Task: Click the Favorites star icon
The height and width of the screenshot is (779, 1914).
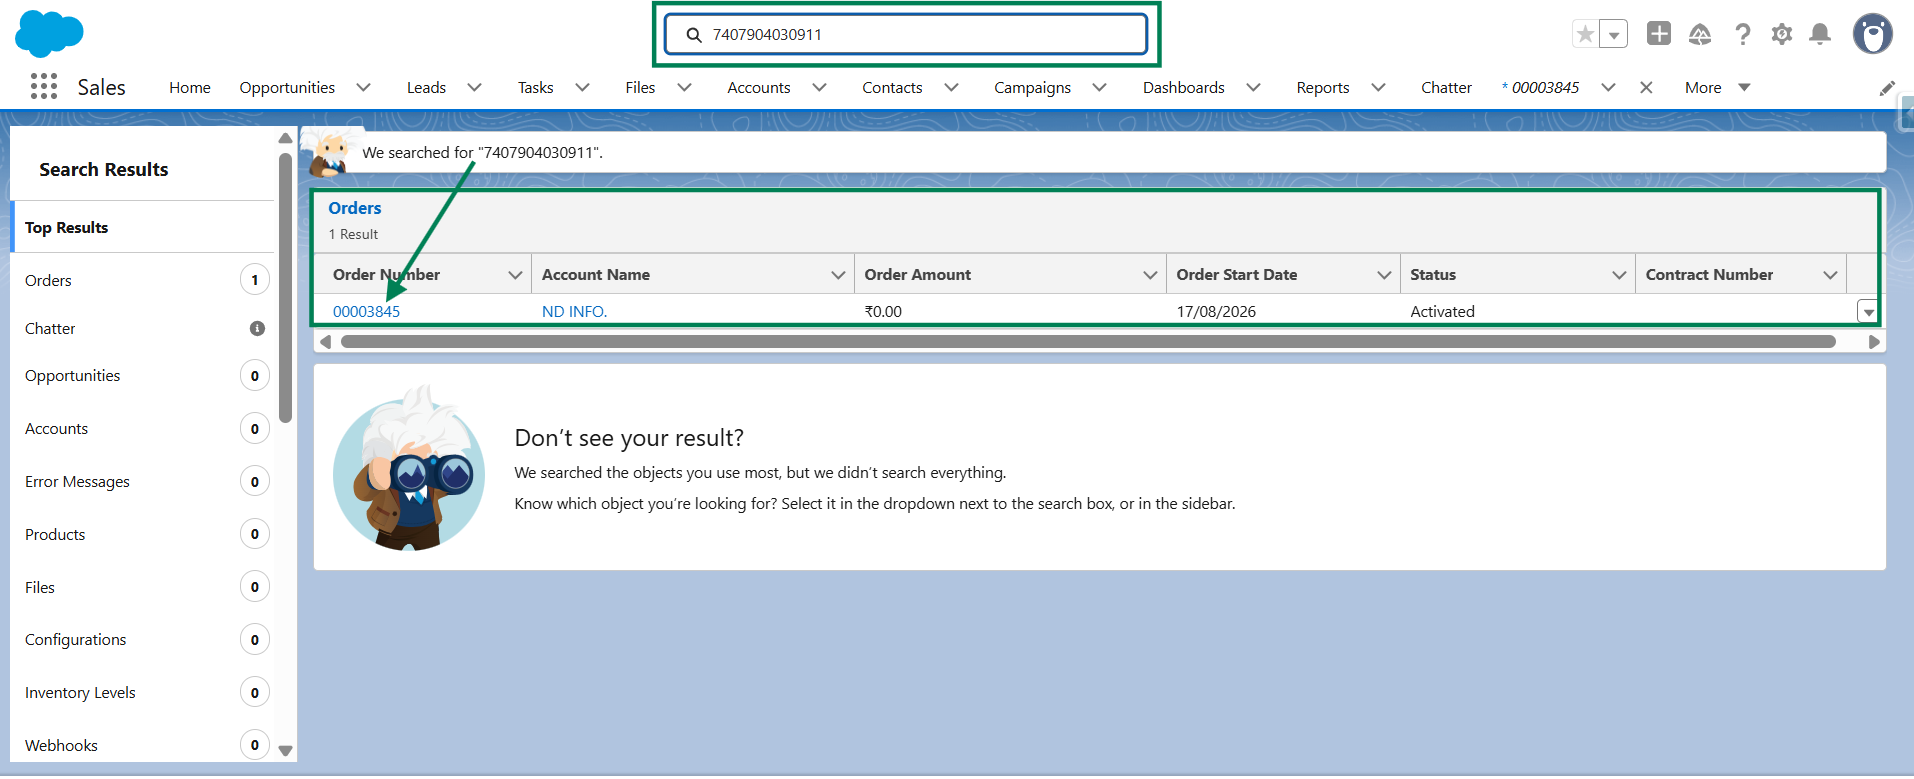Action: coord(1585,34)
